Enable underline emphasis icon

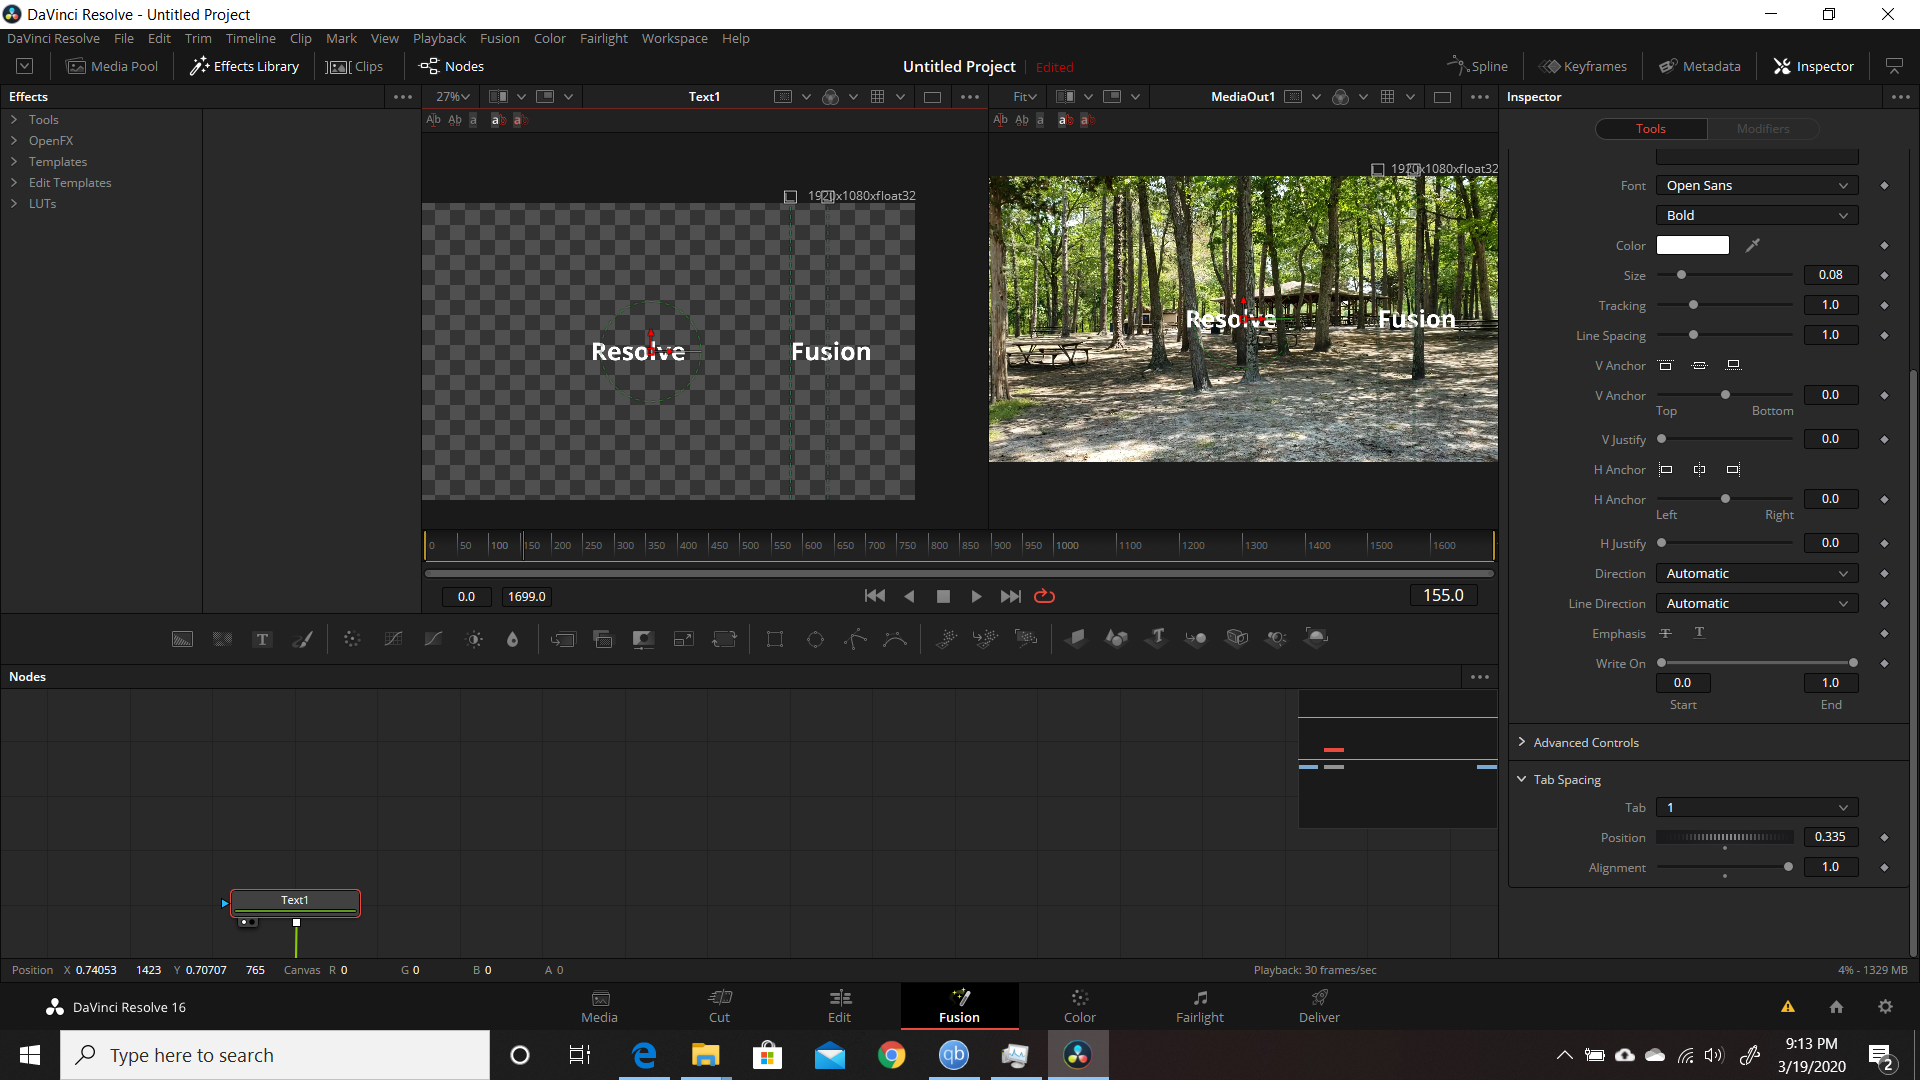tap(1700, 634)
